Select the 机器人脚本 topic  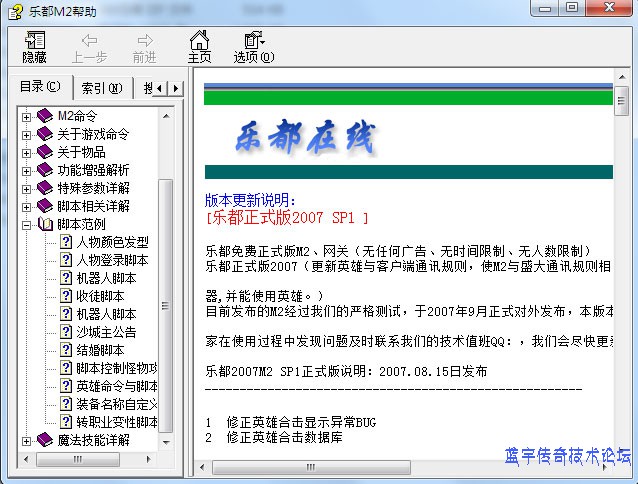point(105,278)
